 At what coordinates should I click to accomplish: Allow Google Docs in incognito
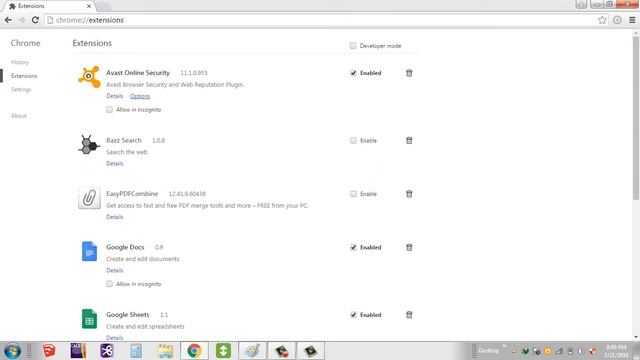(x=109, y=284)
